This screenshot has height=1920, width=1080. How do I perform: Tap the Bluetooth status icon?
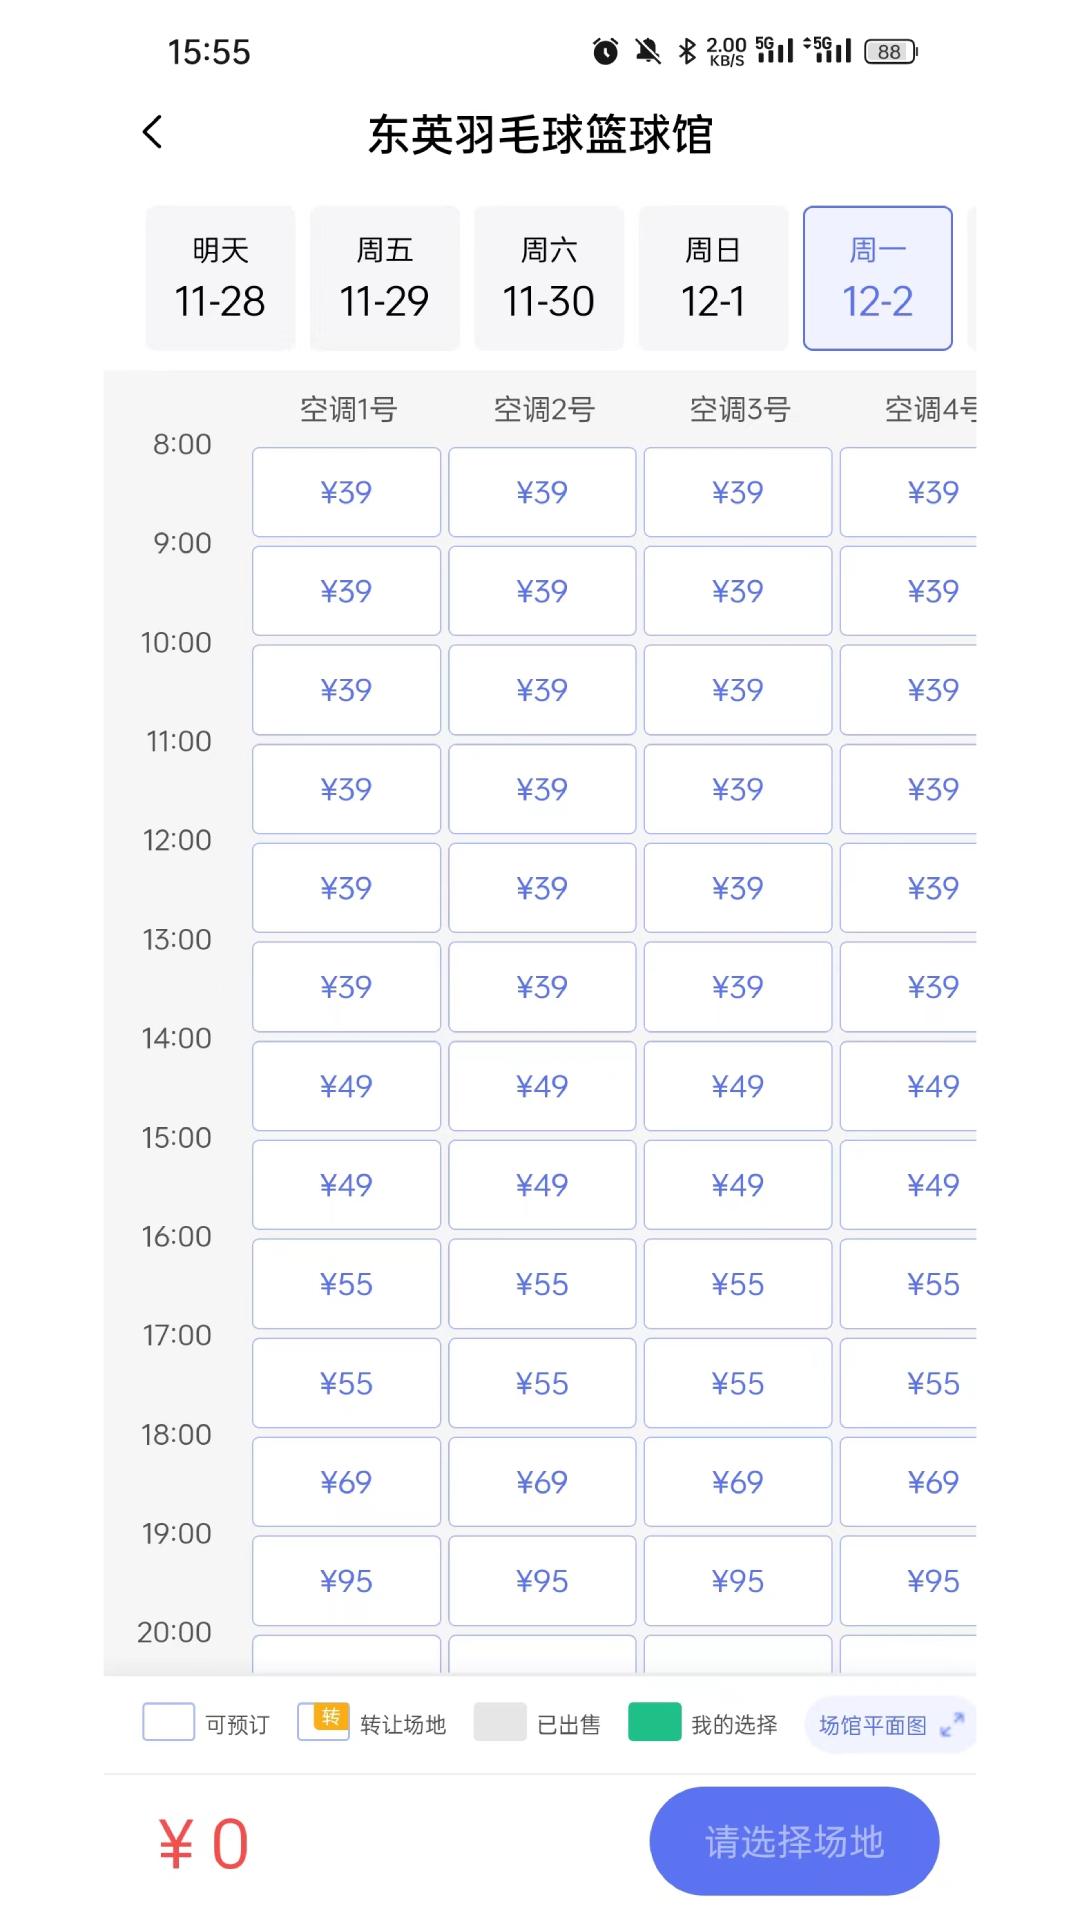tap(687, 51)
